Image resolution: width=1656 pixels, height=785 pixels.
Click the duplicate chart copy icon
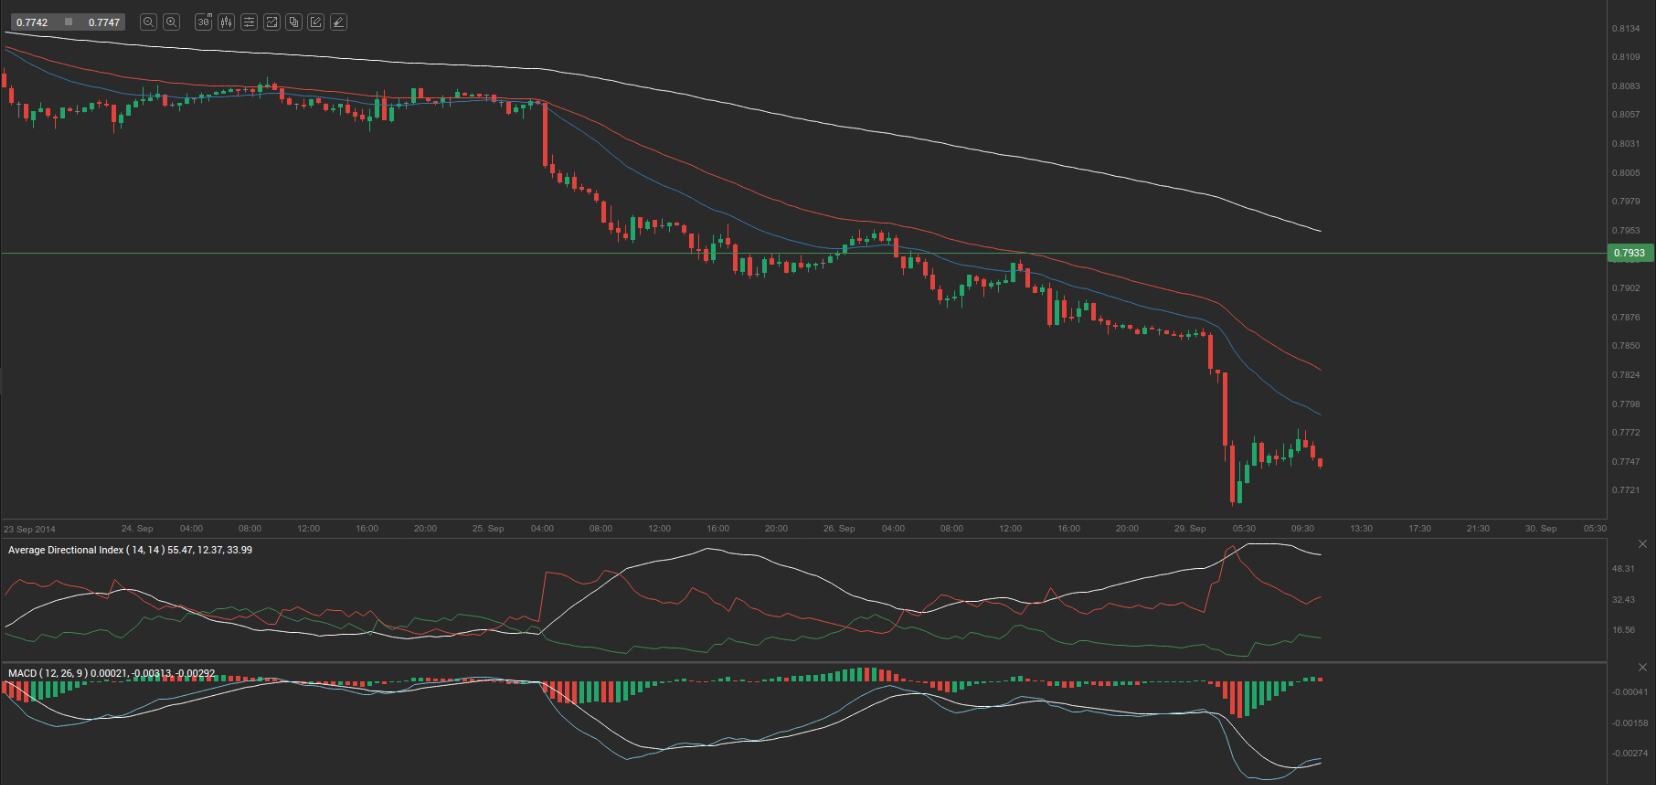click(x=294, y=22)
